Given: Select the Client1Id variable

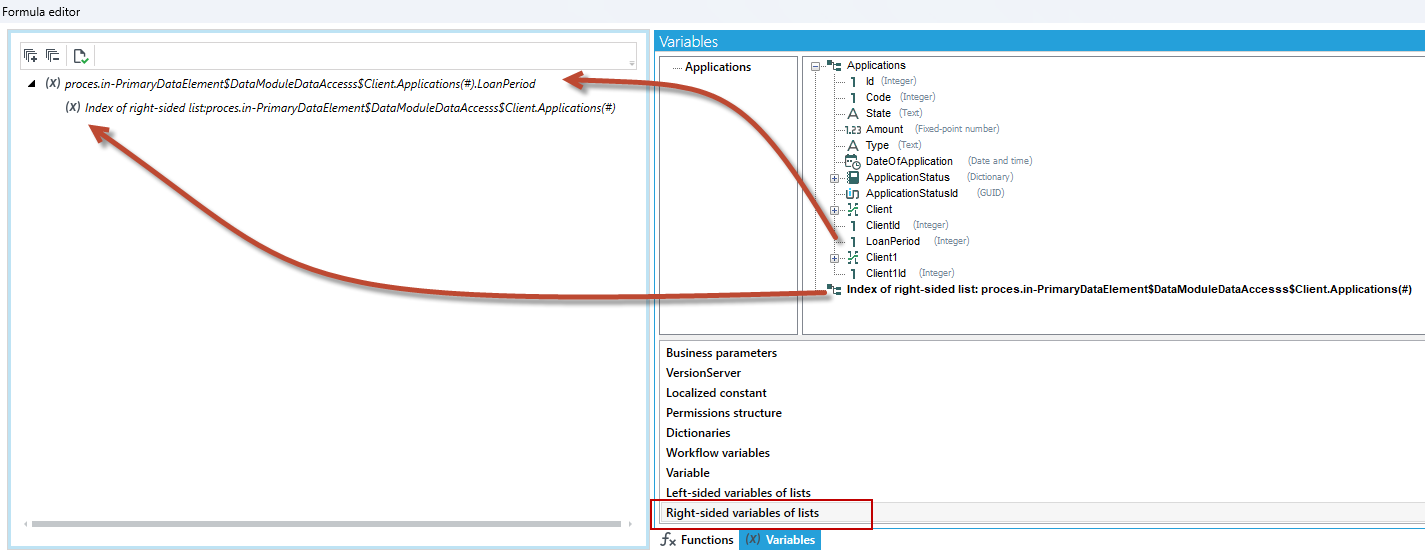Looking at the screenshot, I should tap(886, 273).
